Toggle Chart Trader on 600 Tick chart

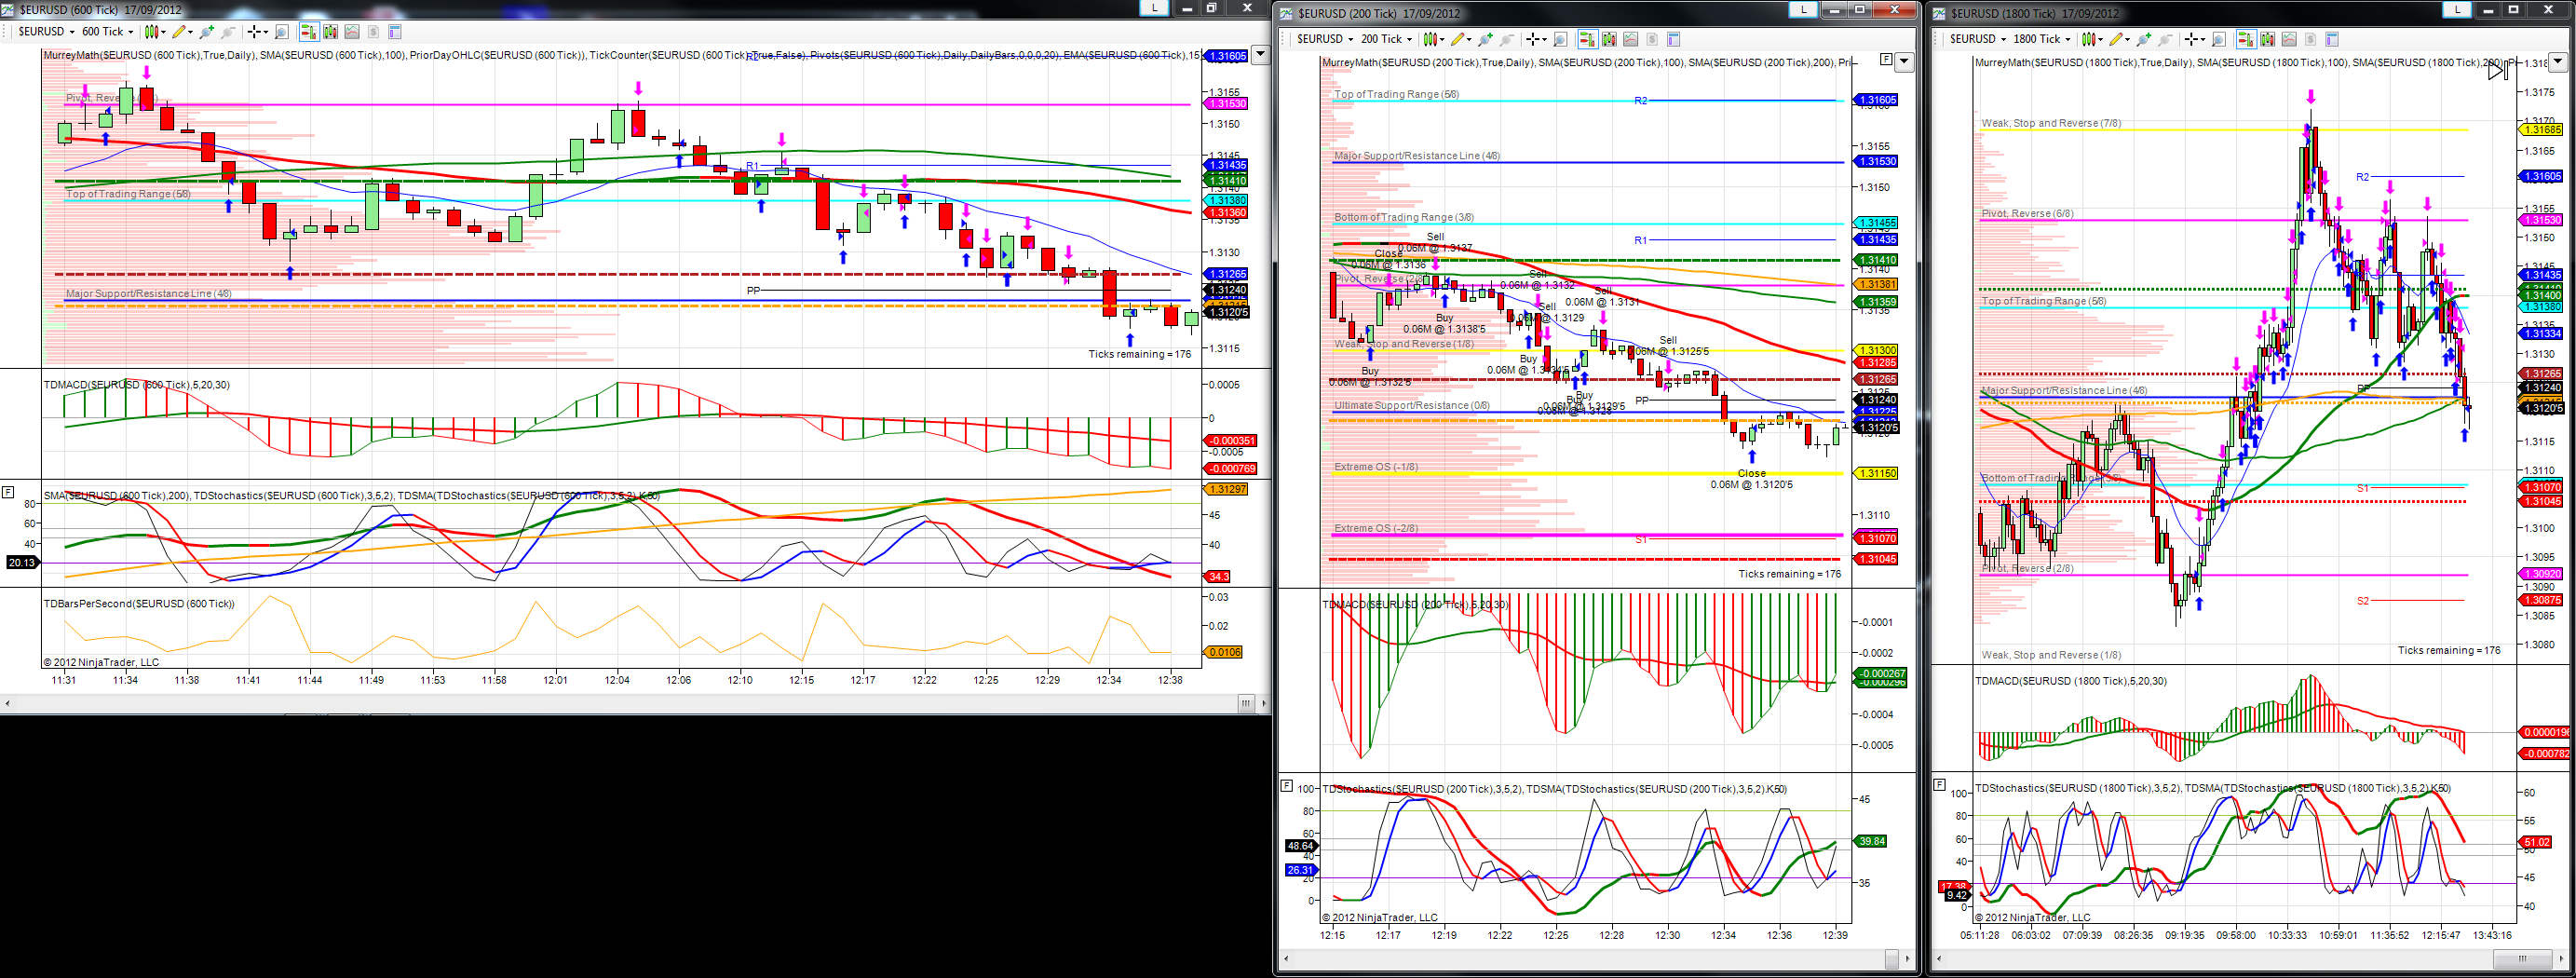pos(310,32)
